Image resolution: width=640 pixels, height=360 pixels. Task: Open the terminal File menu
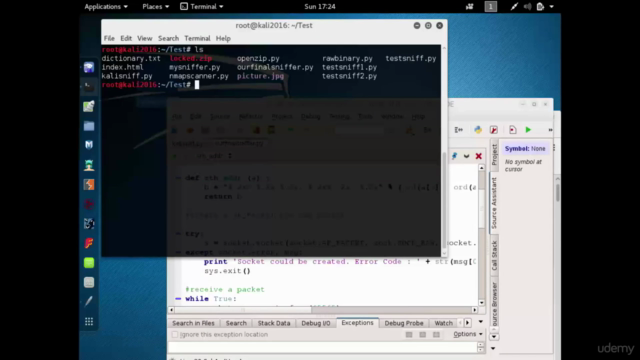[x=109, y=38]
